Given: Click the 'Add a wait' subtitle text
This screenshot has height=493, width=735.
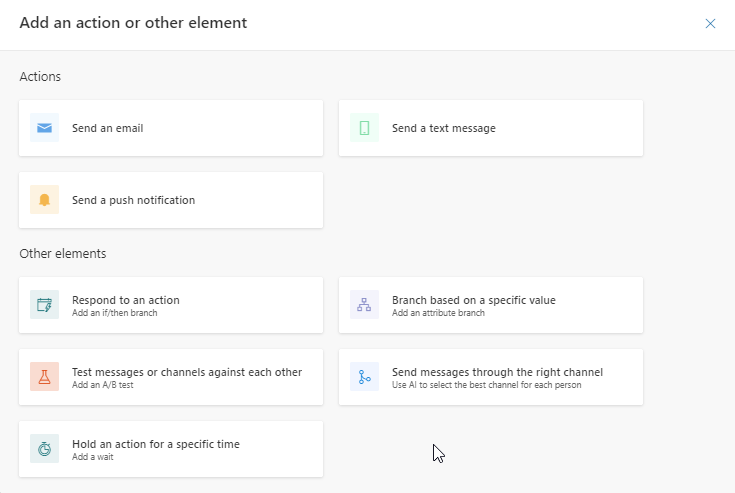Looking at the screenshot, I should (93, 457).
